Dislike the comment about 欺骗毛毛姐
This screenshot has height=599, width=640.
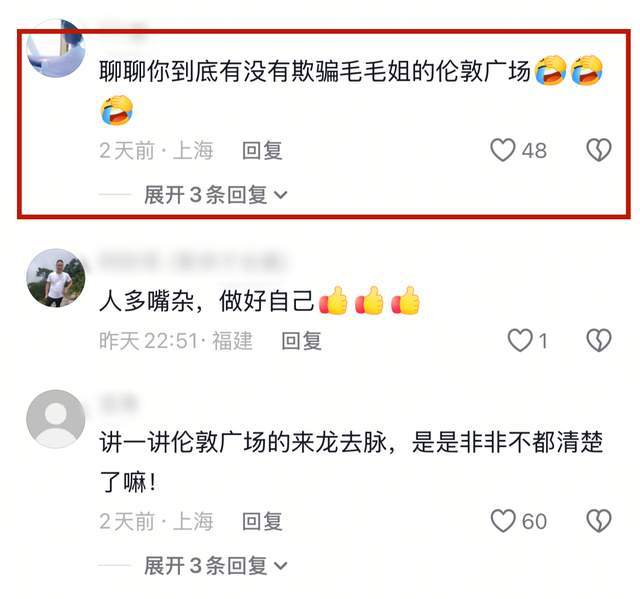point(598,150)
